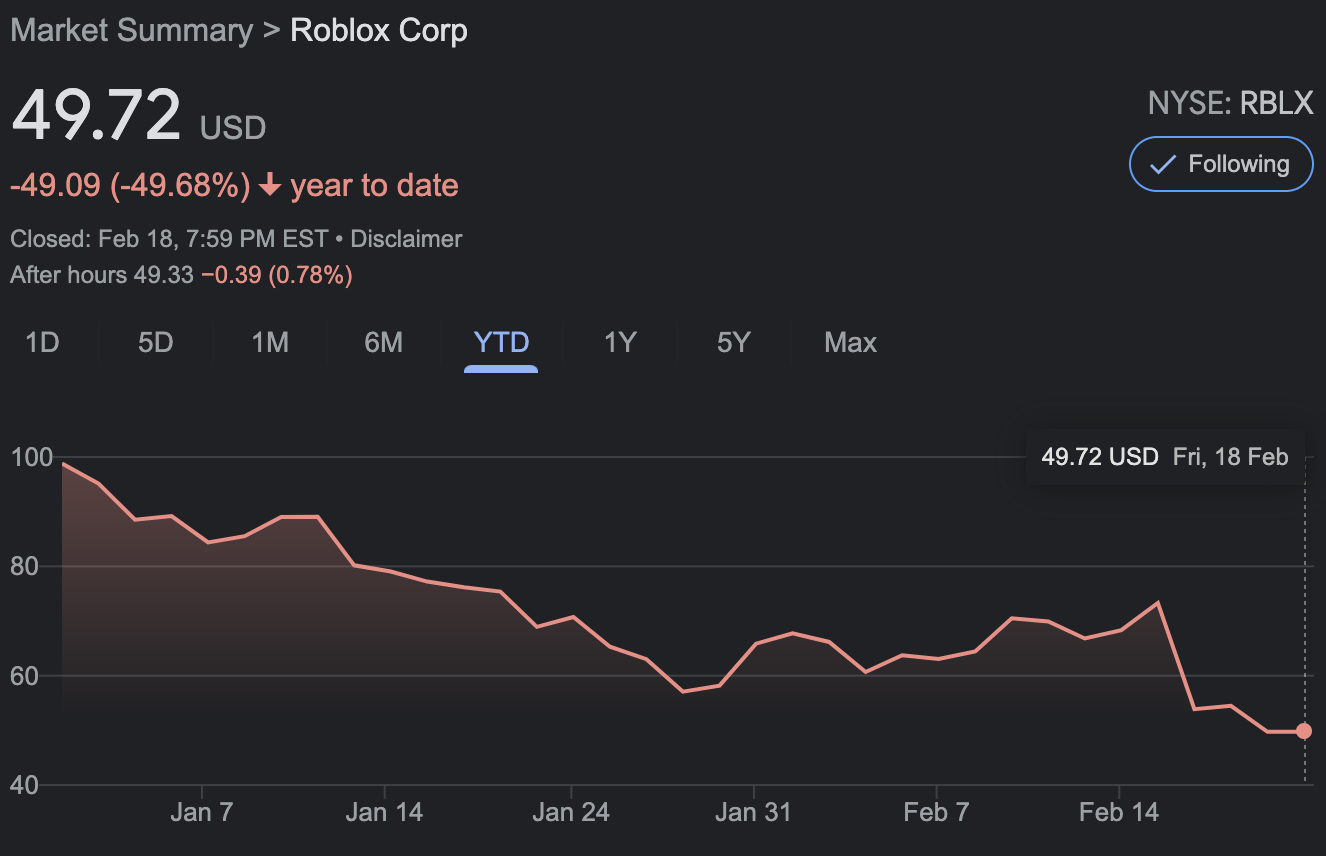Click the After hours 49.33 line

coord(181,275)
